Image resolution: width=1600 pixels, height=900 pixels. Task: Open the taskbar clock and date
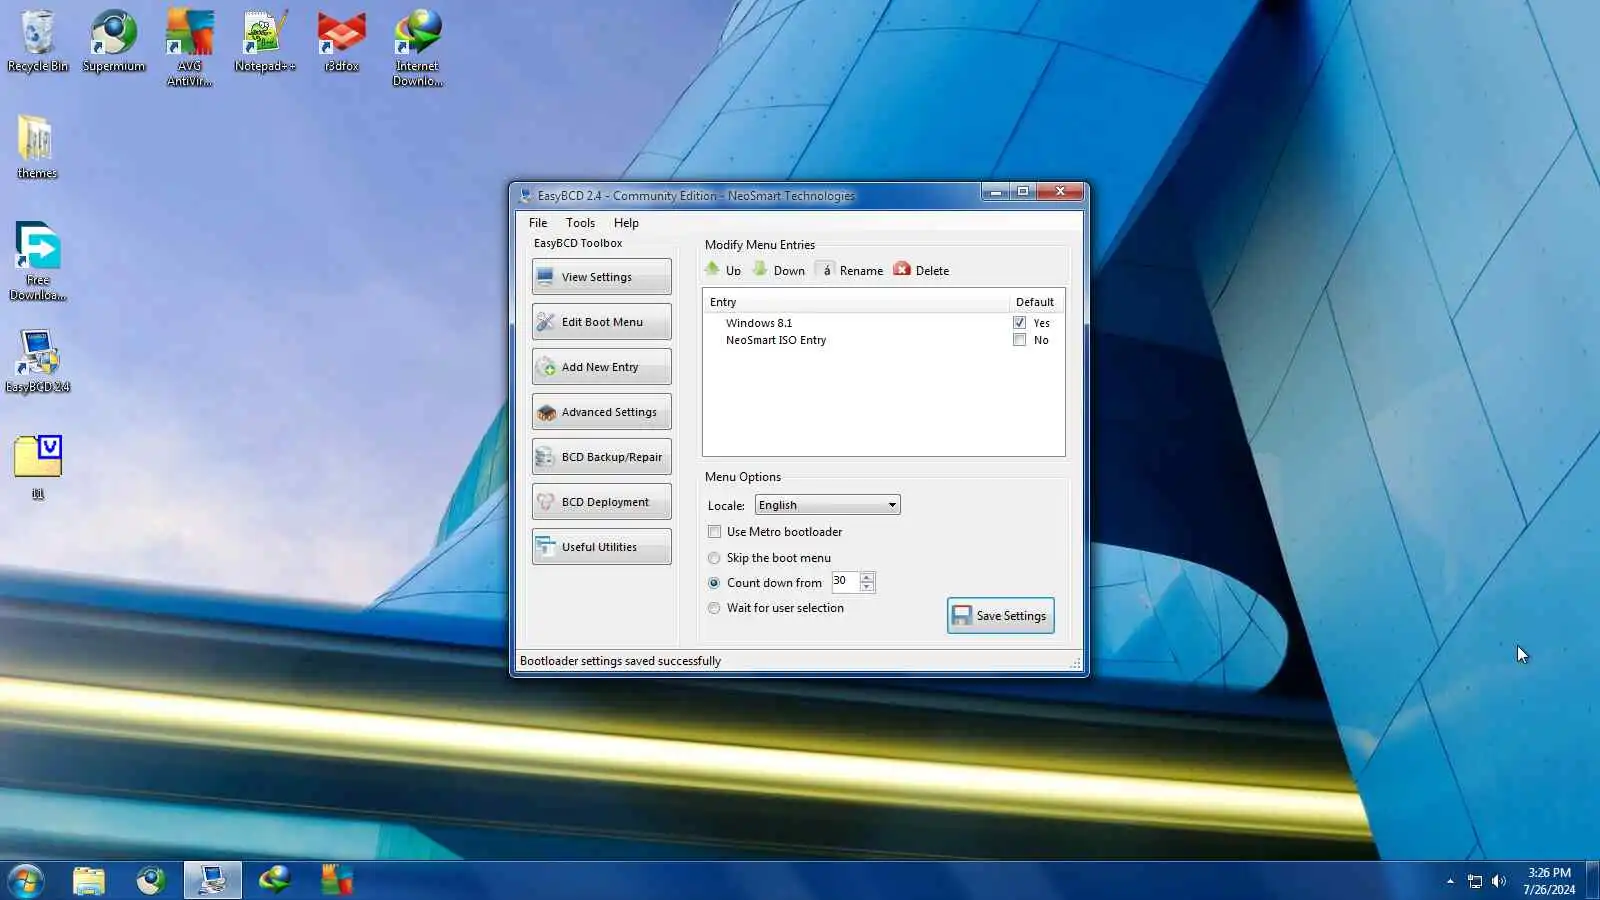pyautogui.click(x=1549, y=881)
